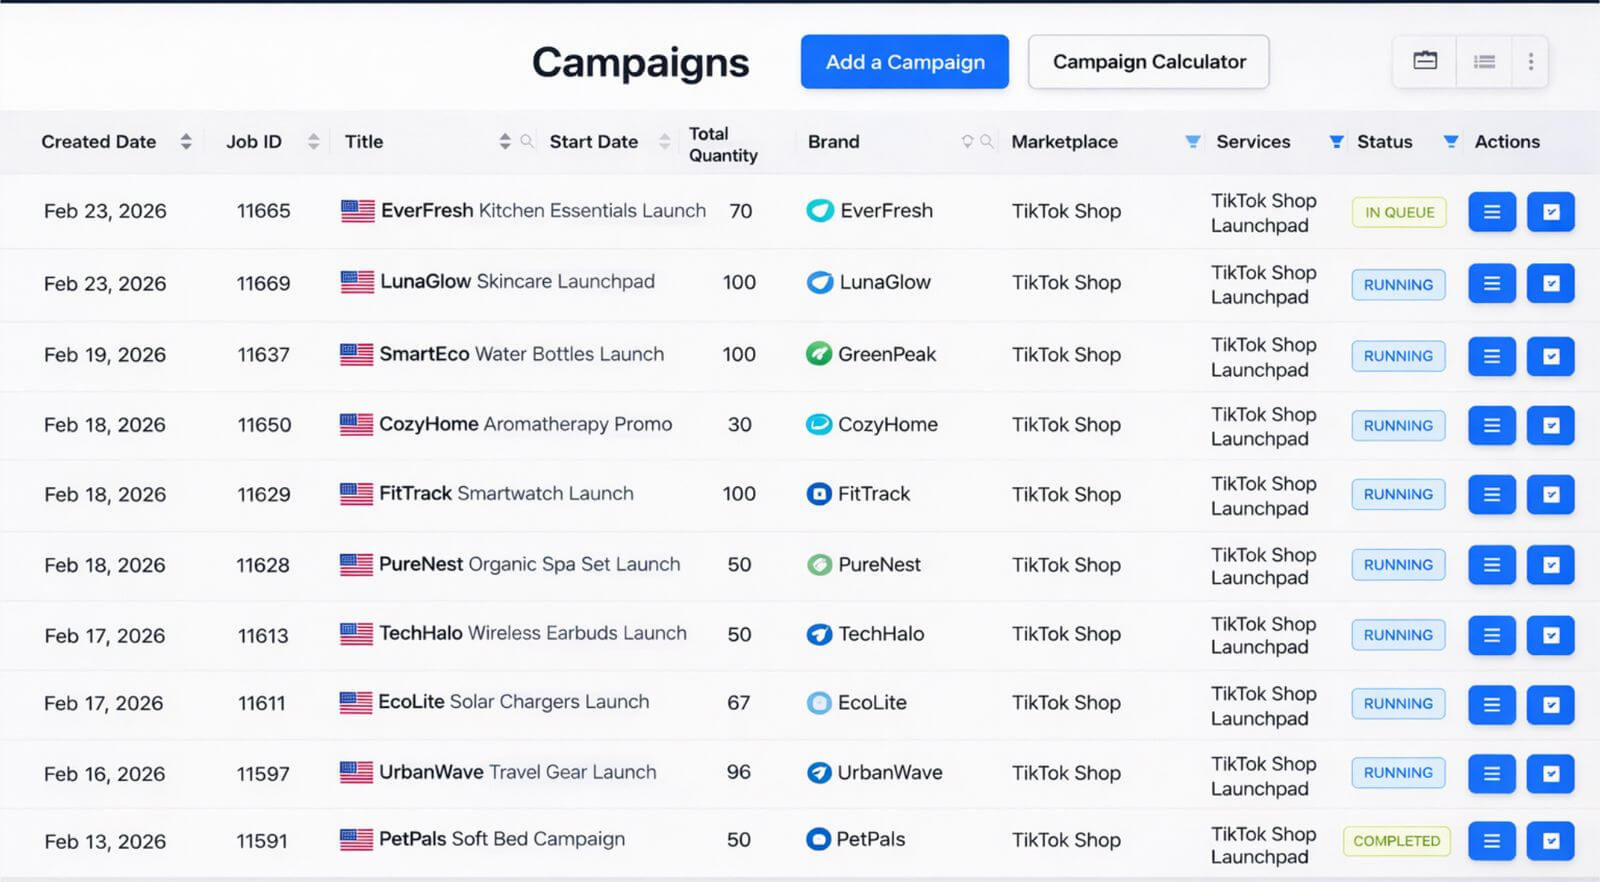Sort the Start Date column
The image size is (1600, 882).
[664, 141]
